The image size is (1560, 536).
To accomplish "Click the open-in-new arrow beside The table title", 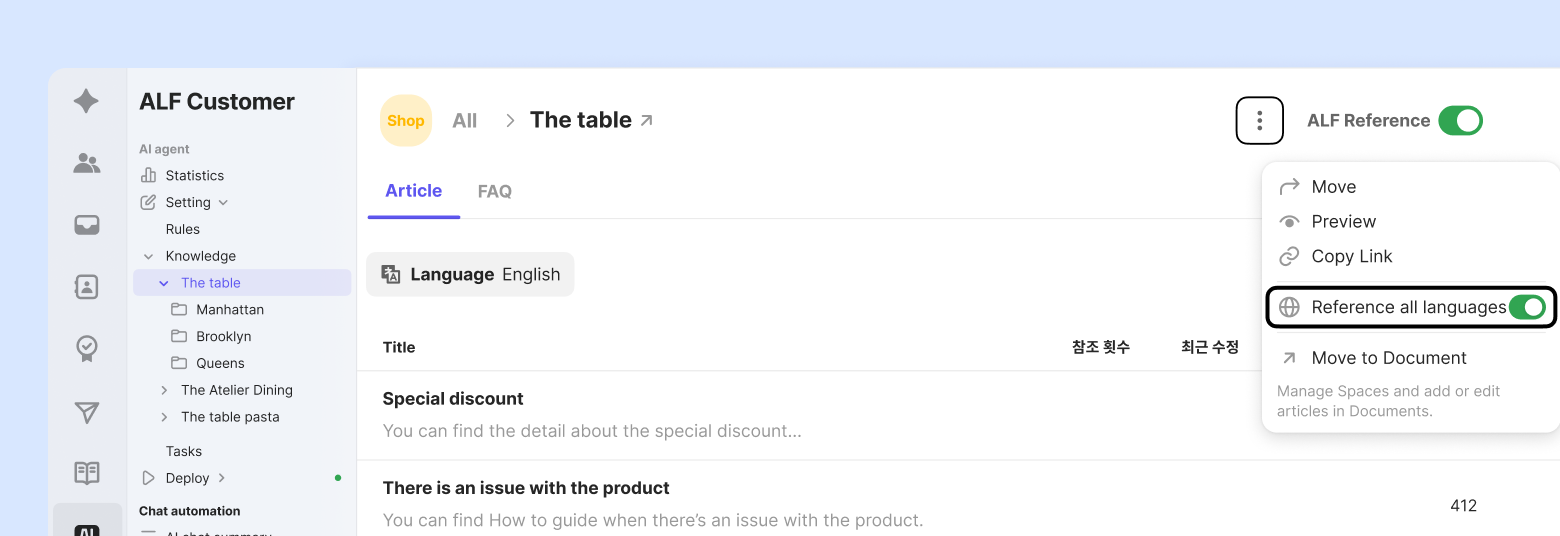I will [647, 121].
